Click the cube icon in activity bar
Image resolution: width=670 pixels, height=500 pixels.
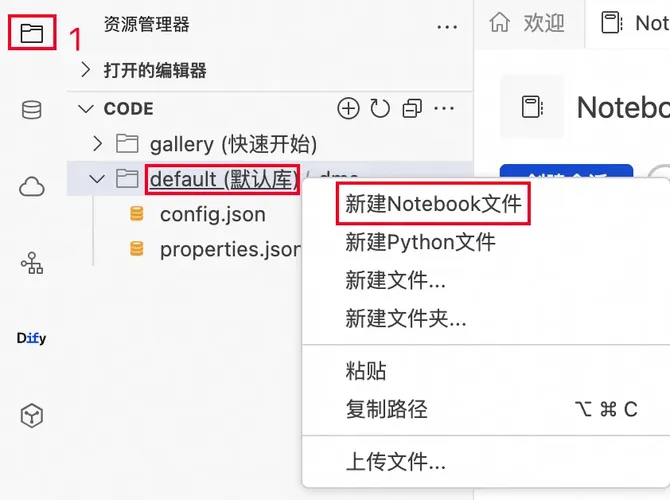point(32,416)
